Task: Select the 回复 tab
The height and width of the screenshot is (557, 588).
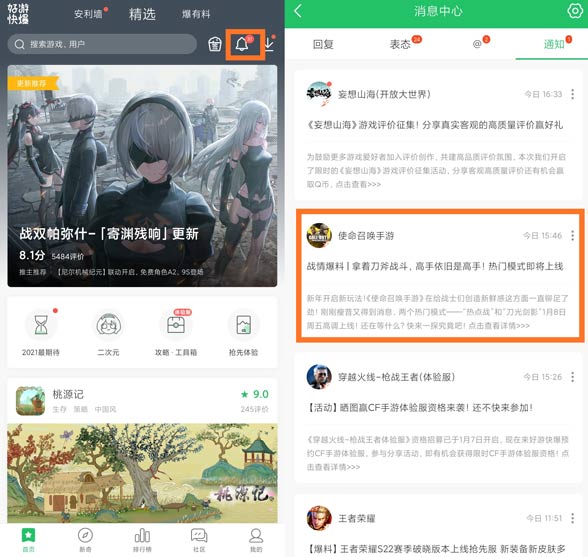Action: [x=323, y=44]
